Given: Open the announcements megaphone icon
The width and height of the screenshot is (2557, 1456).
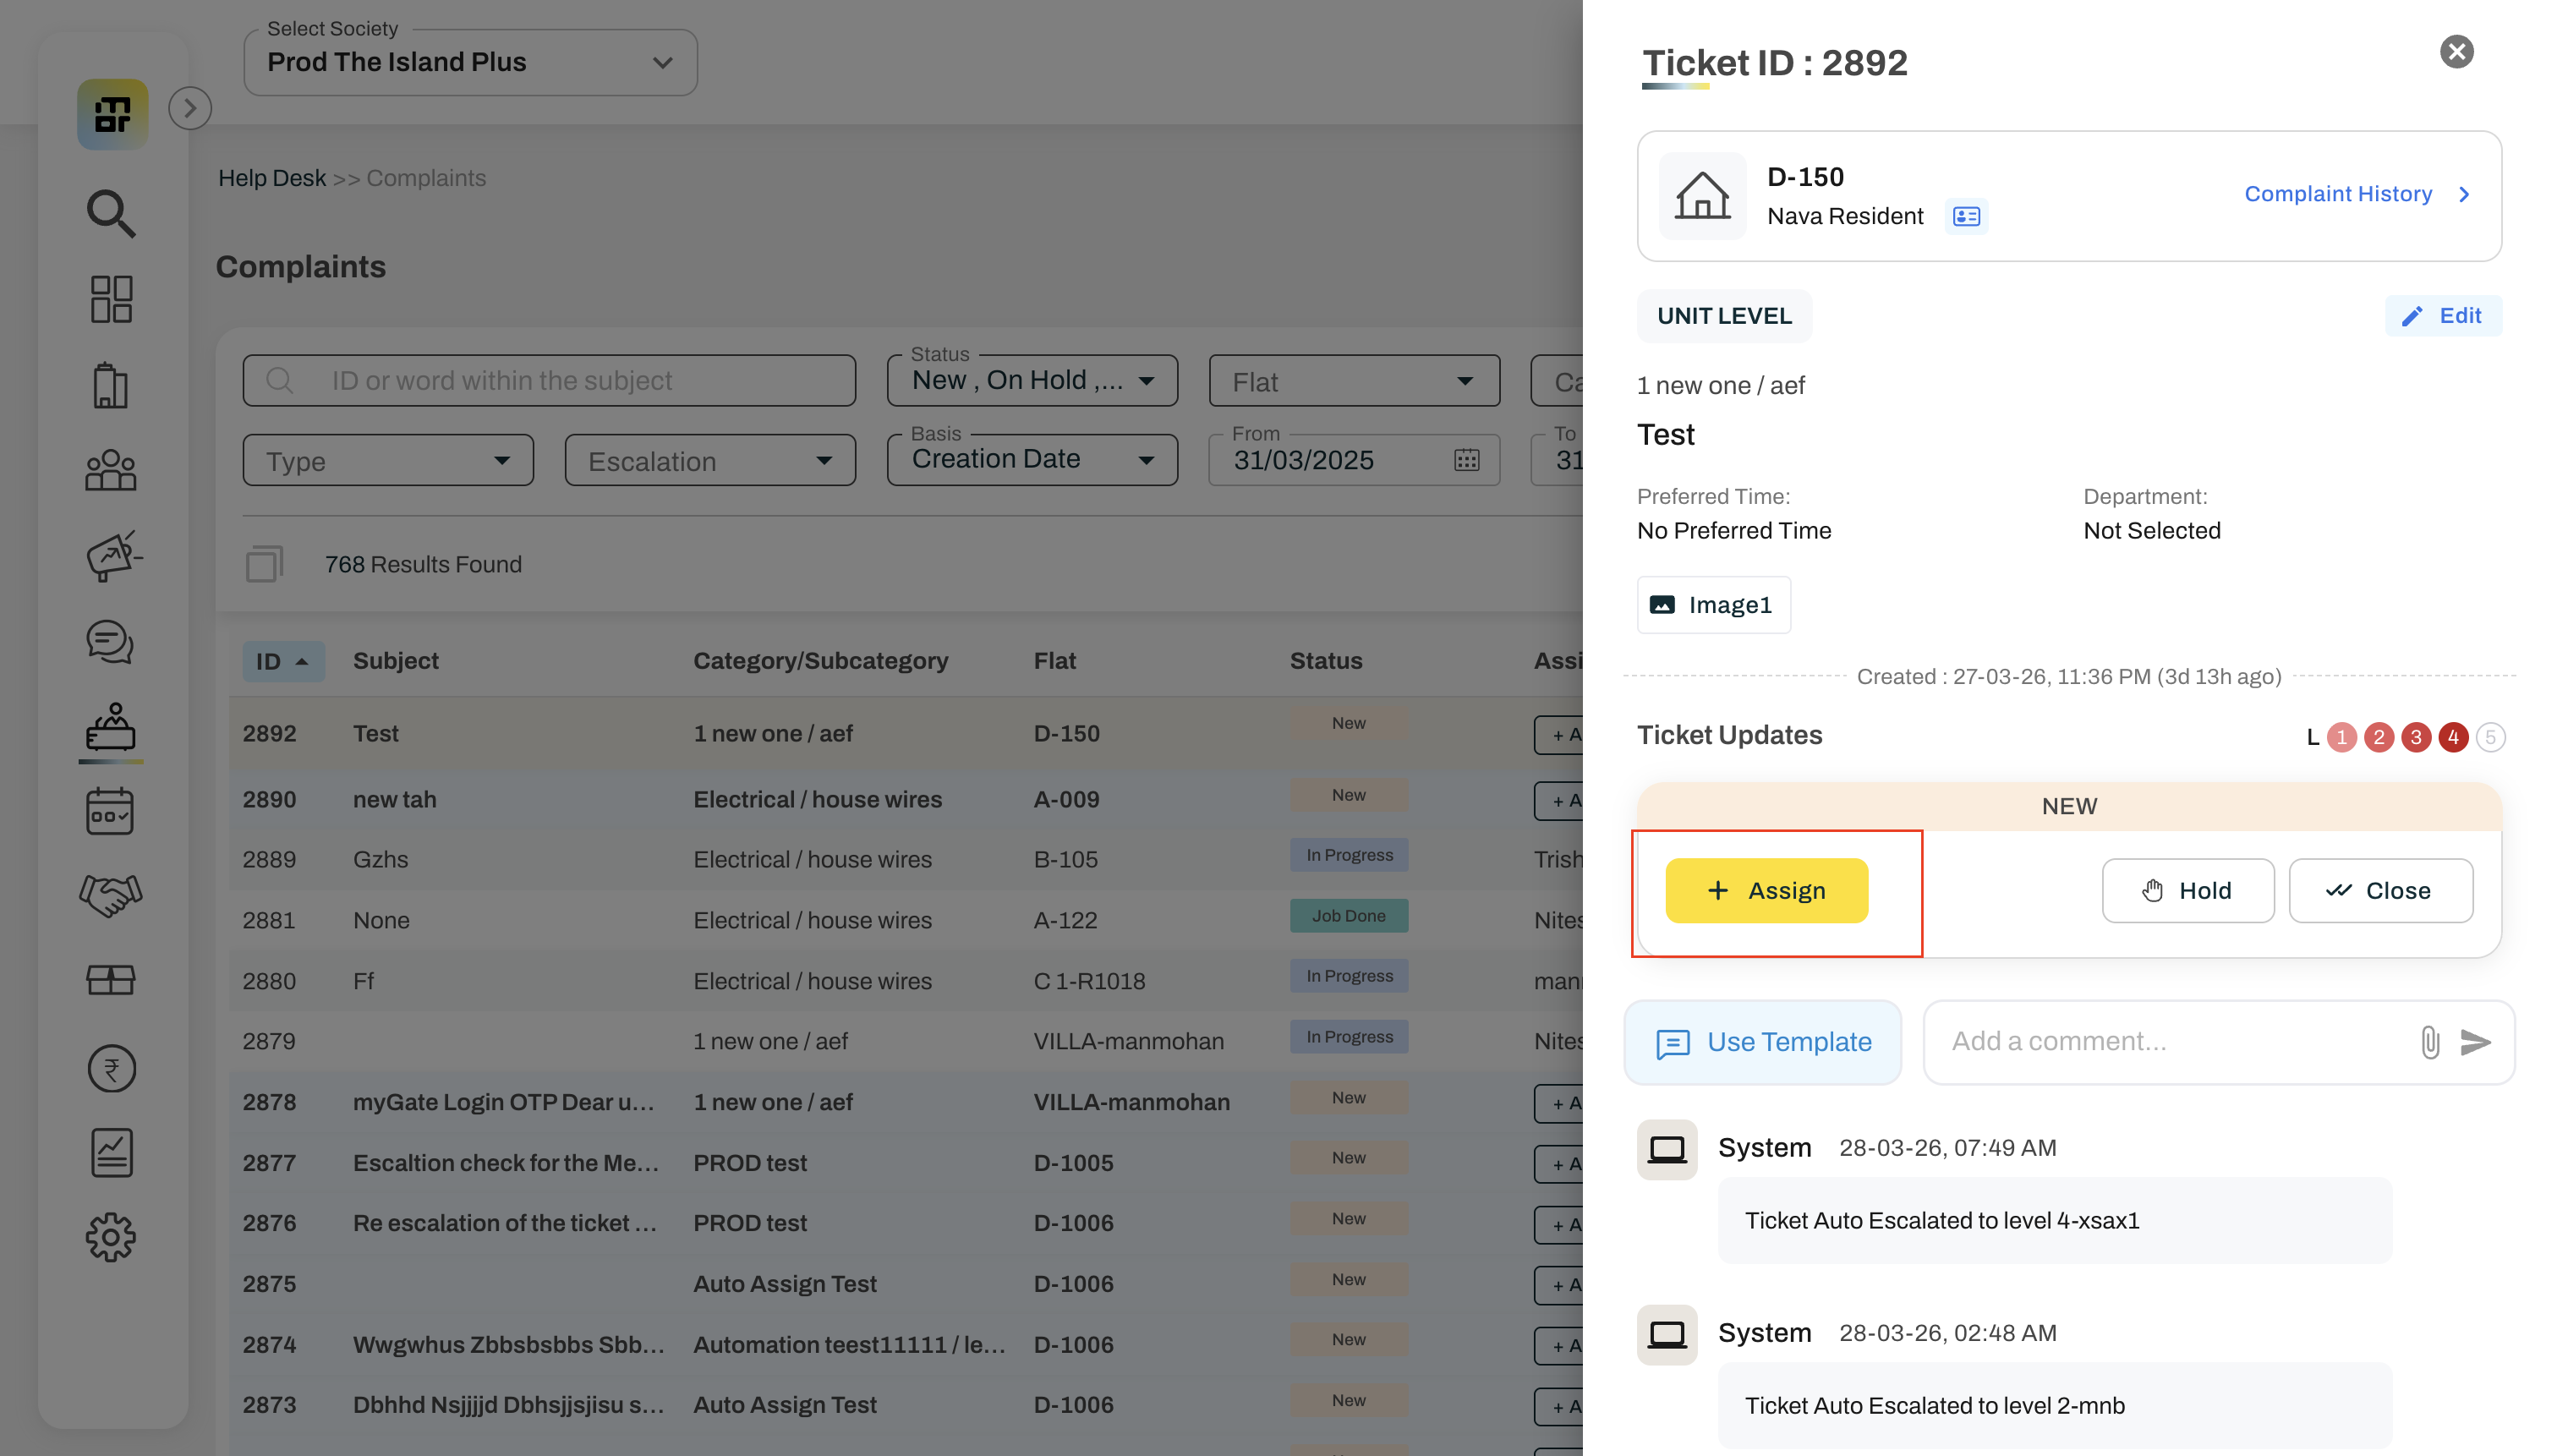Looking at the screenshot, I should pos(113,556).
